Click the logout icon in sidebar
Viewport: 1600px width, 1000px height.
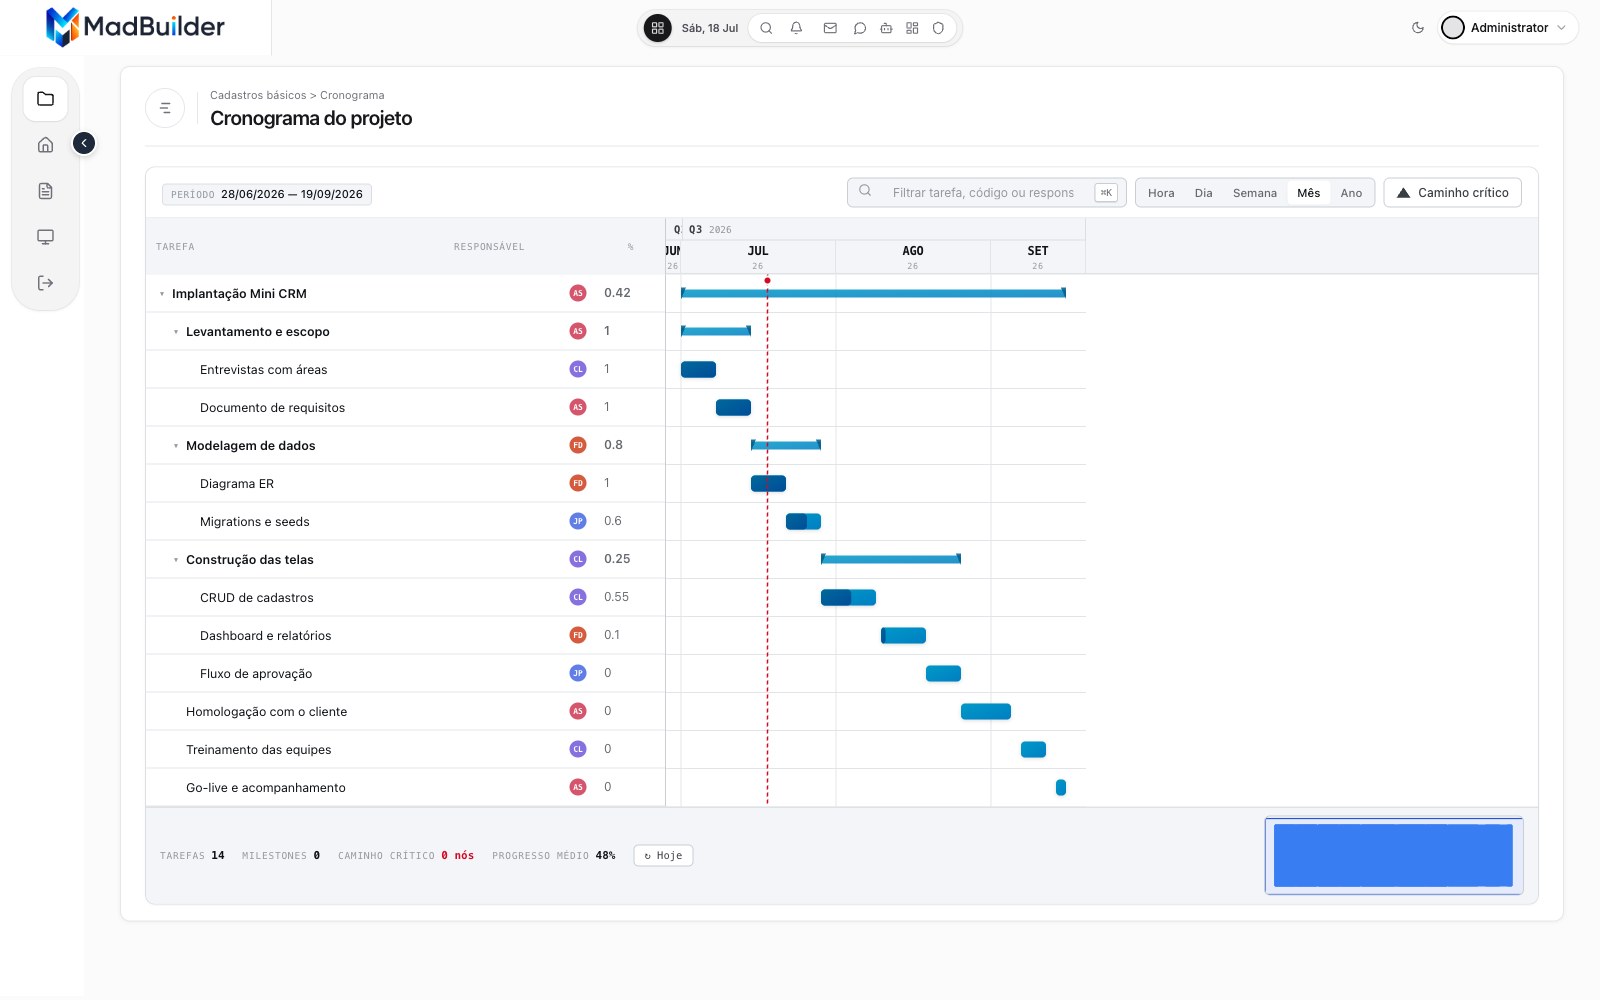[45, 283]
